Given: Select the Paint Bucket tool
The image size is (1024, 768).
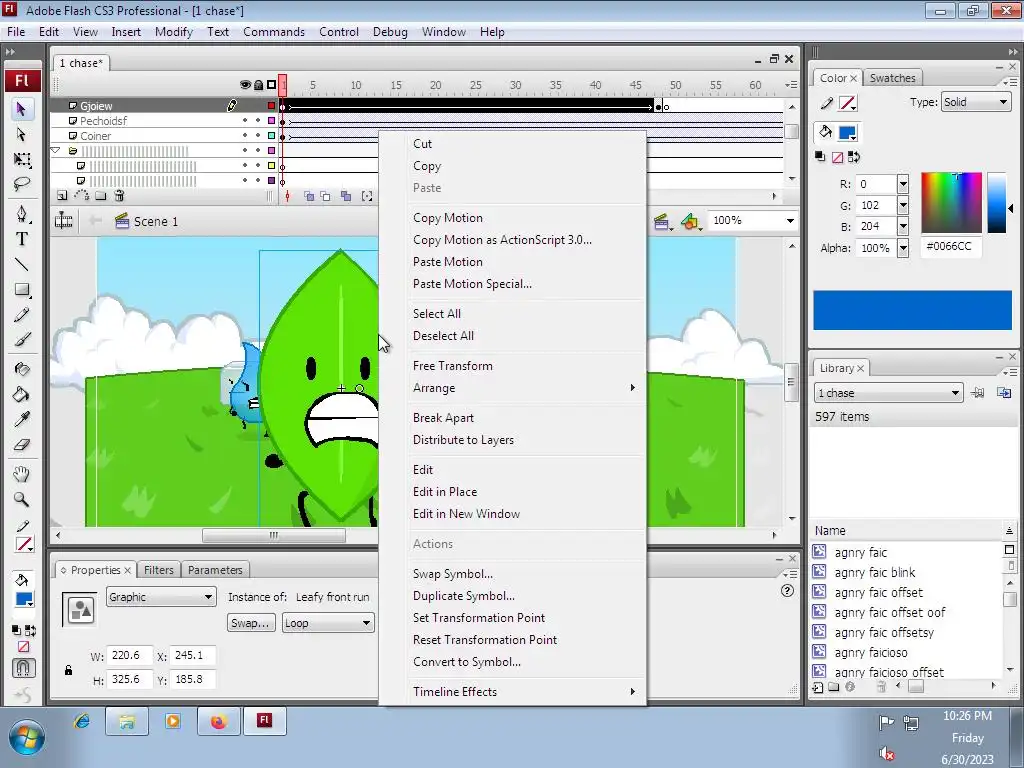Looking at the screenshot, I should click(22, 394).
